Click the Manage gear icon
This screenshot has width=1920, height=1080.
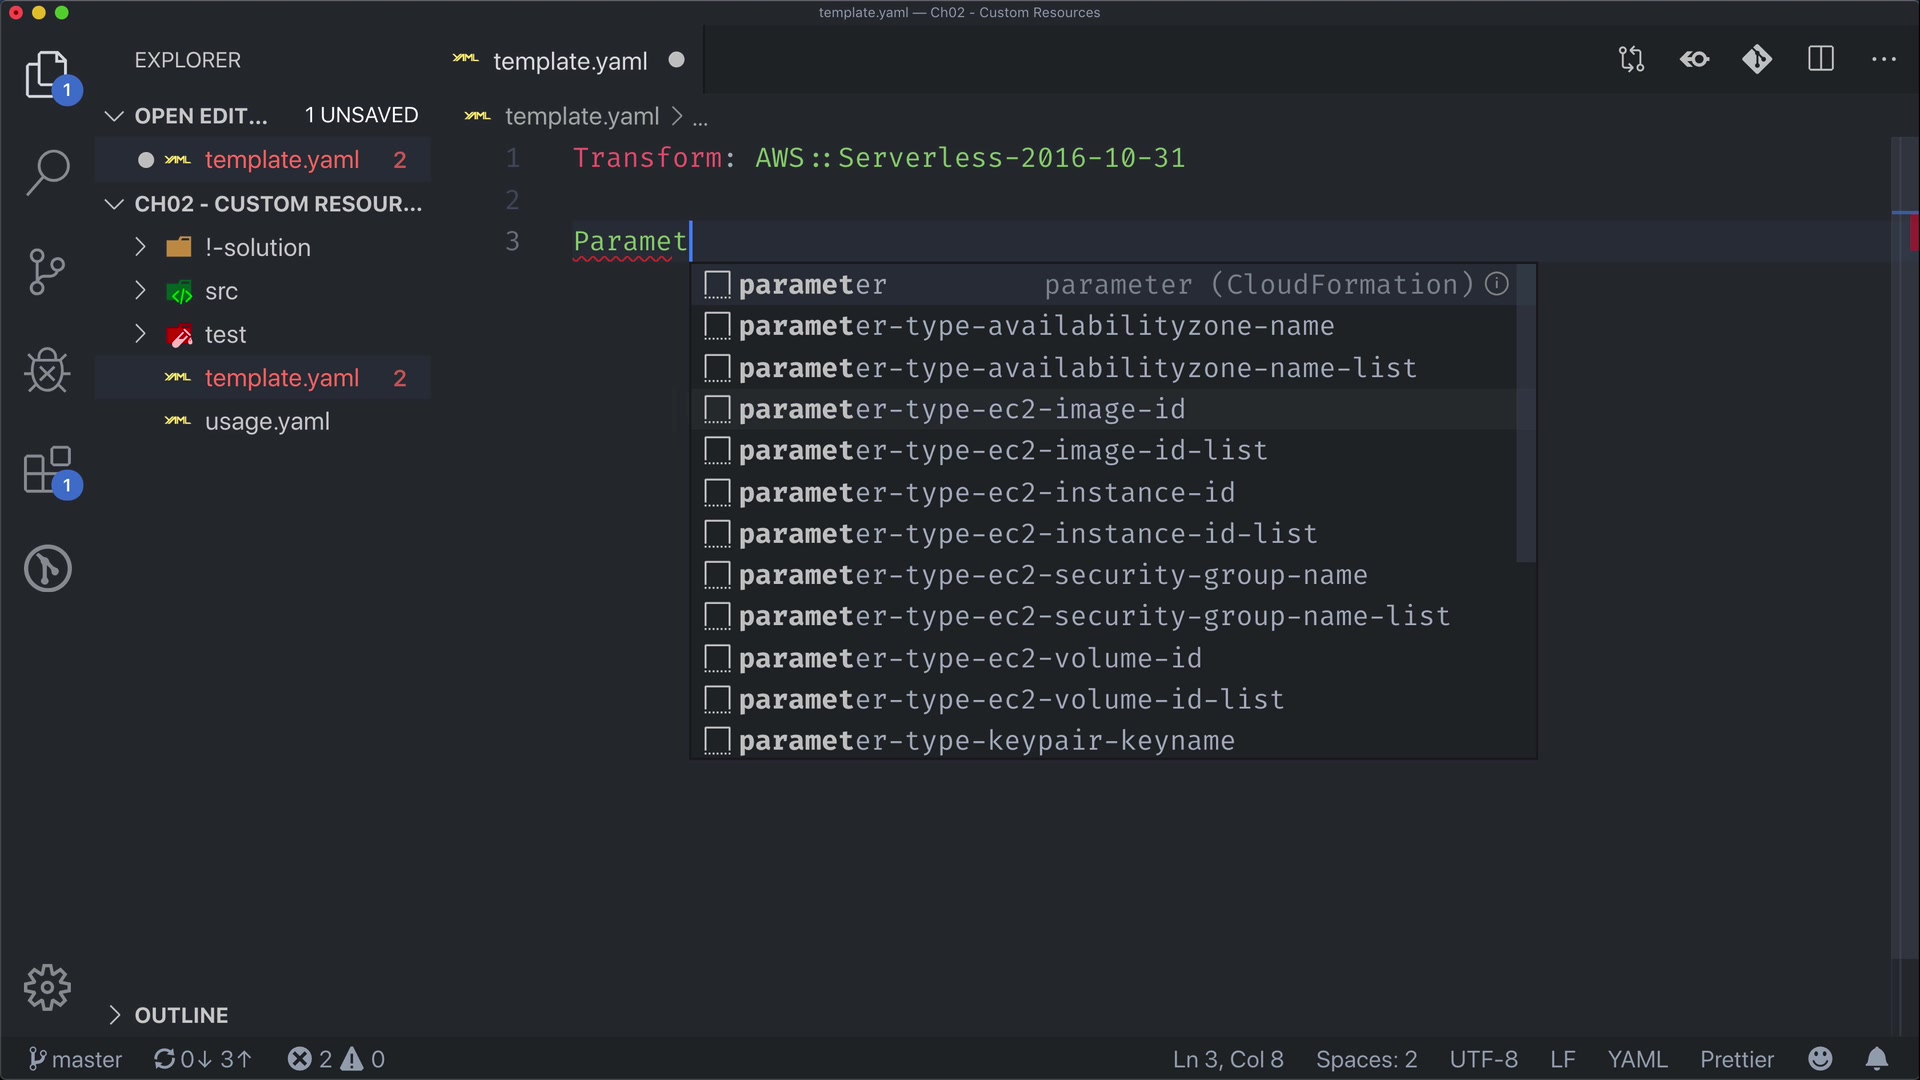[x=47, y=988]
